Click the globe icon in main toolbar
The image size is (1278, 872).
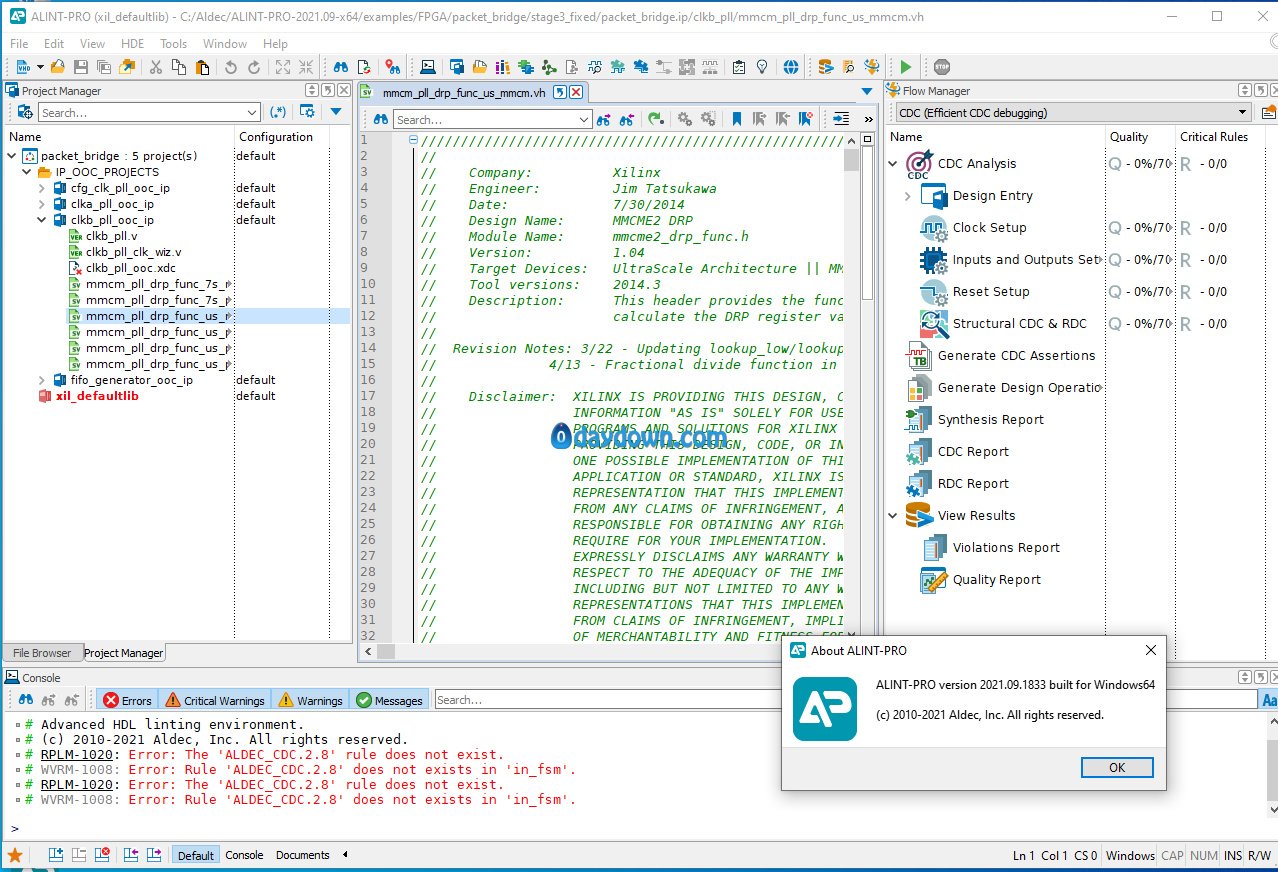(x=791, y=67)
